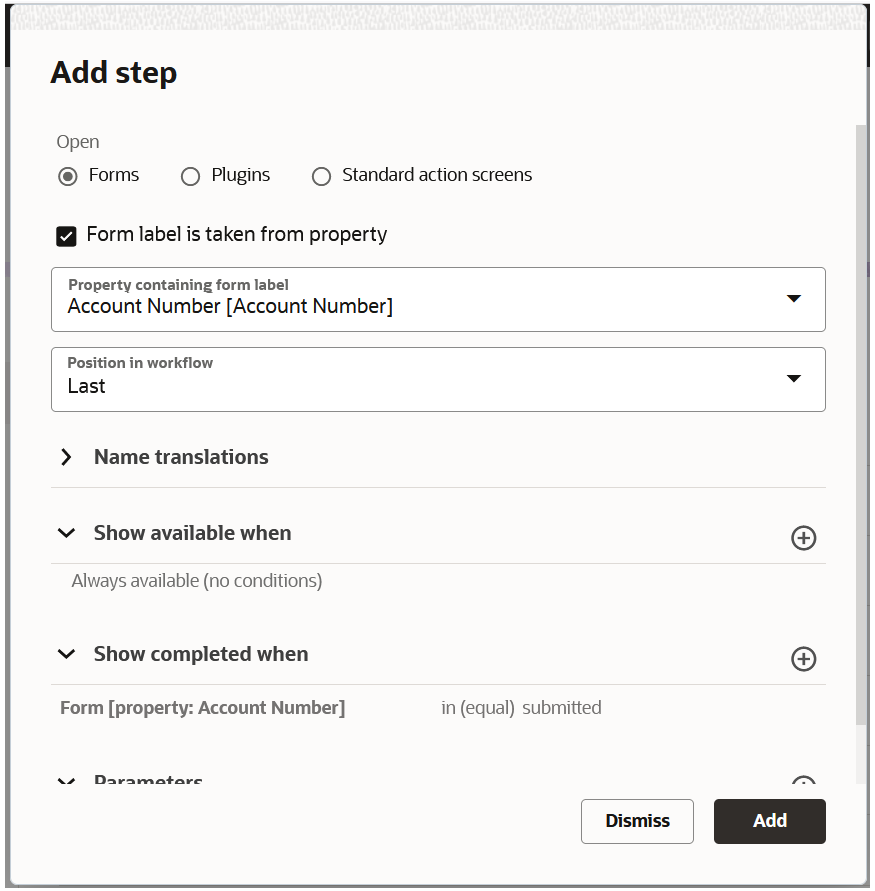Click the Name translations heading text
The width and height of the screenshot is (875, 891).
(181, 457)
